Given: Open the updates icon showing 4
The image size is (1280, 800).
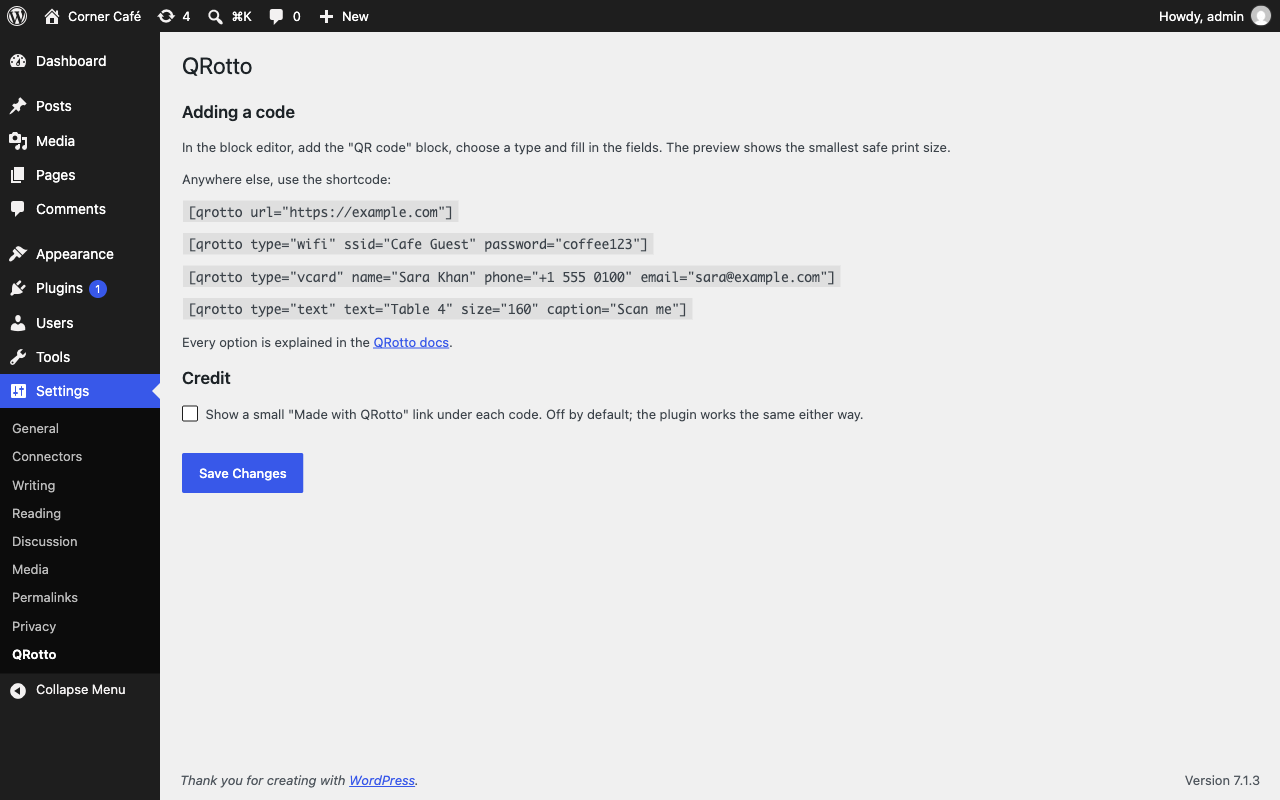Looking at the screenshot, I should coord(166,16).
